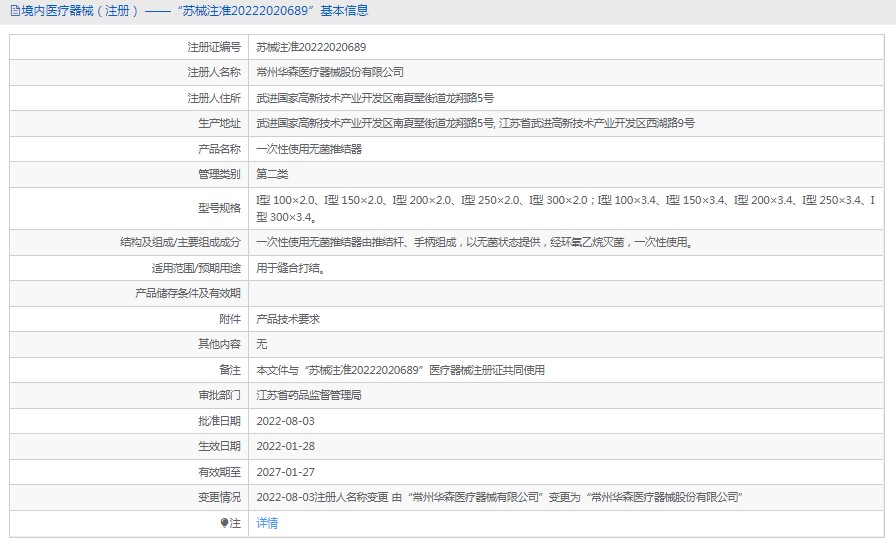Select registration number value 苏械注准20222020689

pos(311,47)
